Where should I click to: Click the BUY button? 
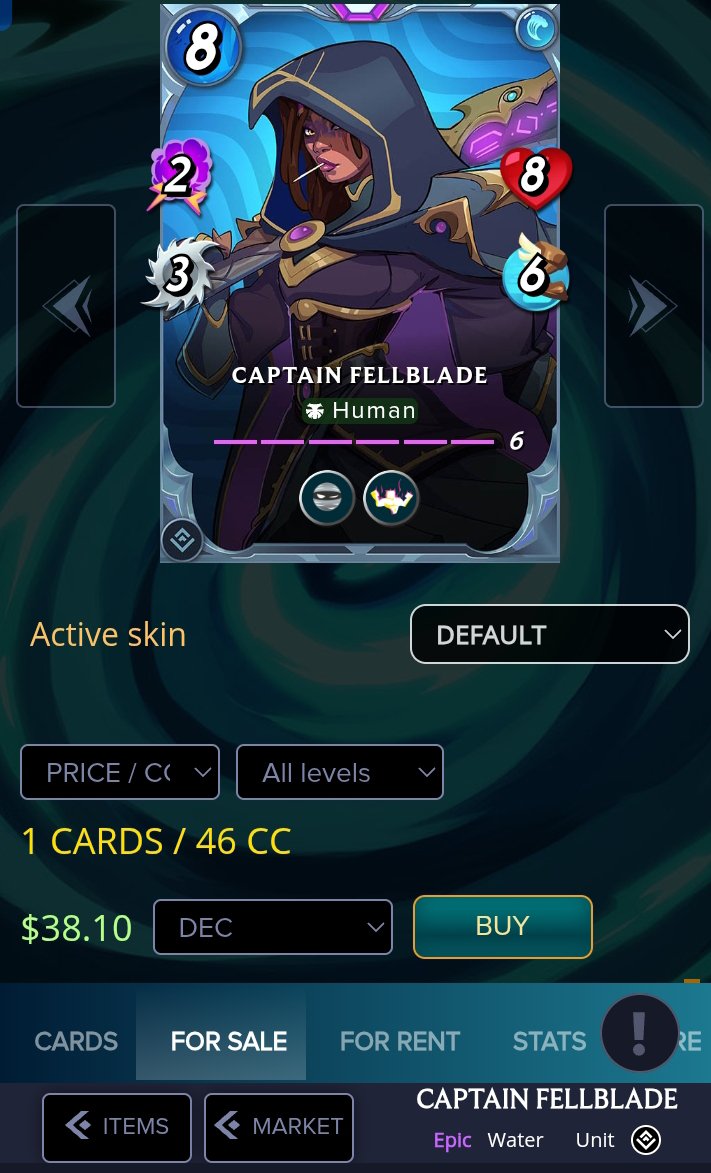pos(503,926)
